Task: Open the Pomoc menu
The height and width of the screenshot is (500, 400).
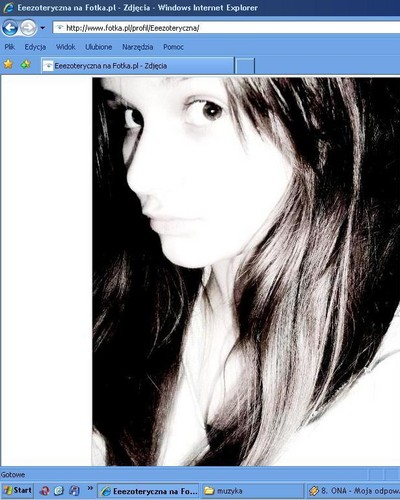Action: (x=173, y=47)
